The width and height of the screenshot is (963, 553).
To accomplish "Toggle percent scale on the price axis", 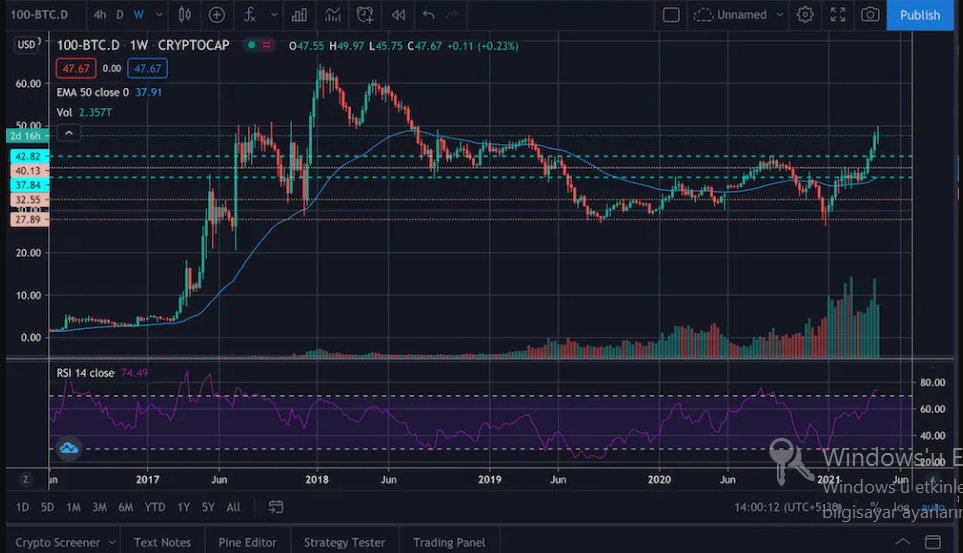I will coord(875,508).
